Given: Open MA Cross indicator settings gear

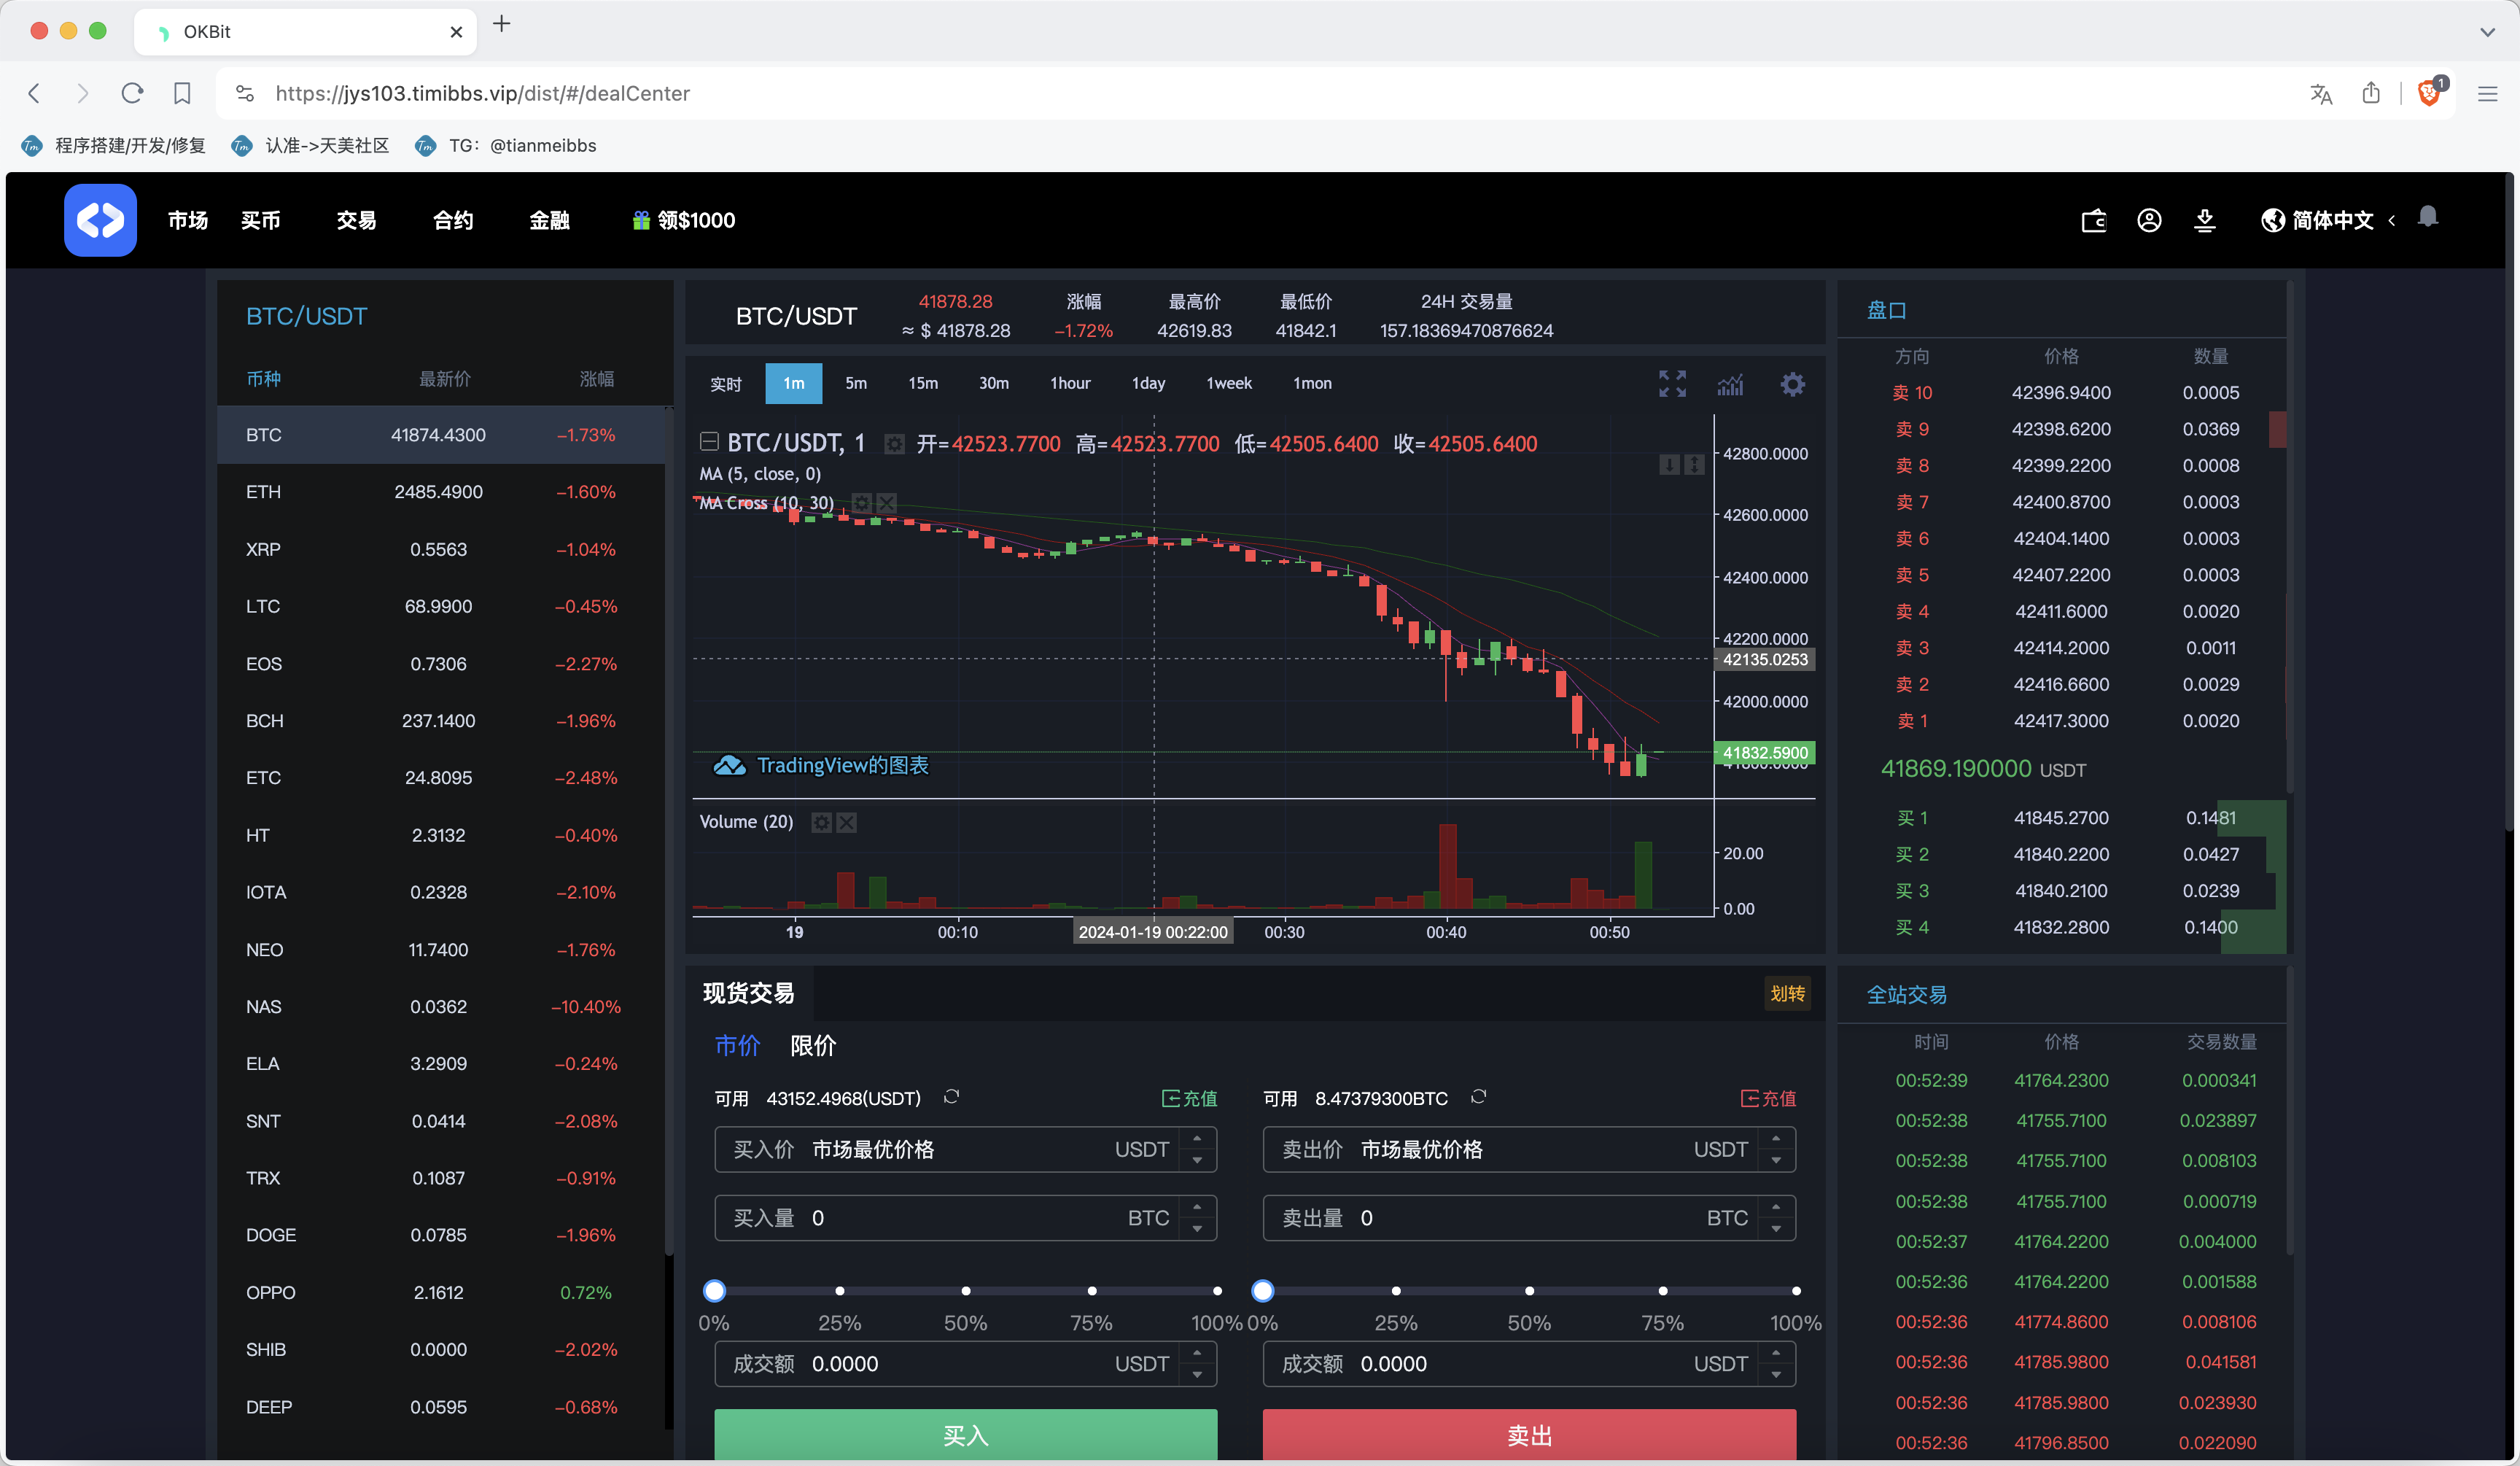Looking at the screenshot, I should pyautogui.click(x=861, y=502).
